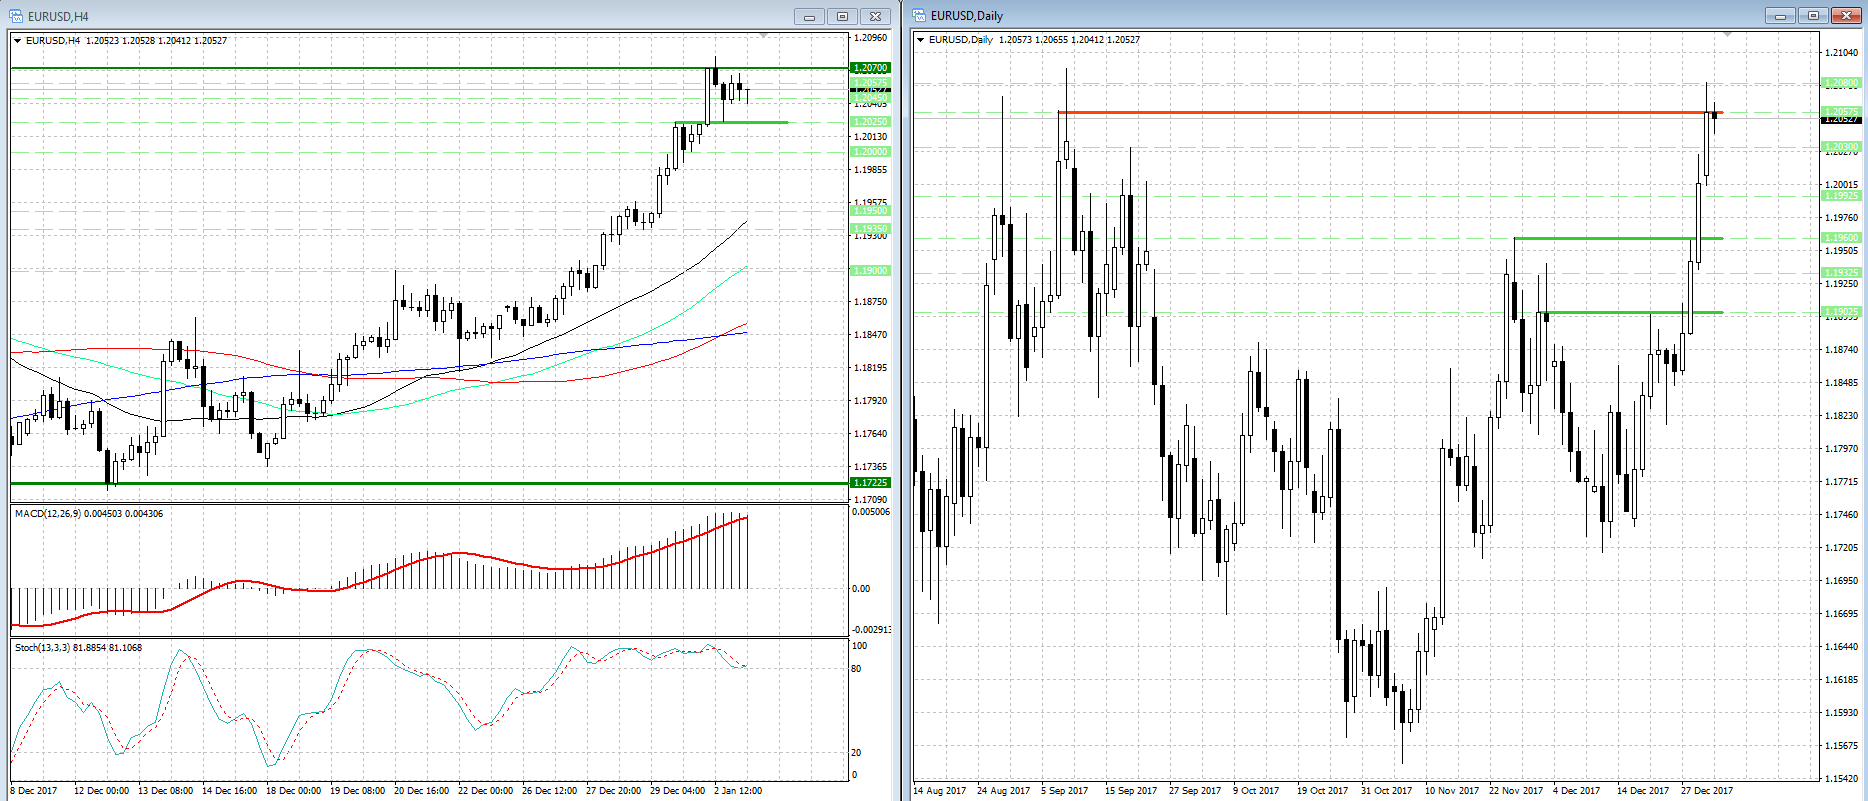Select the 1.19925 level label in Daily chart
1868x801 pixels.
point(1841,196)
